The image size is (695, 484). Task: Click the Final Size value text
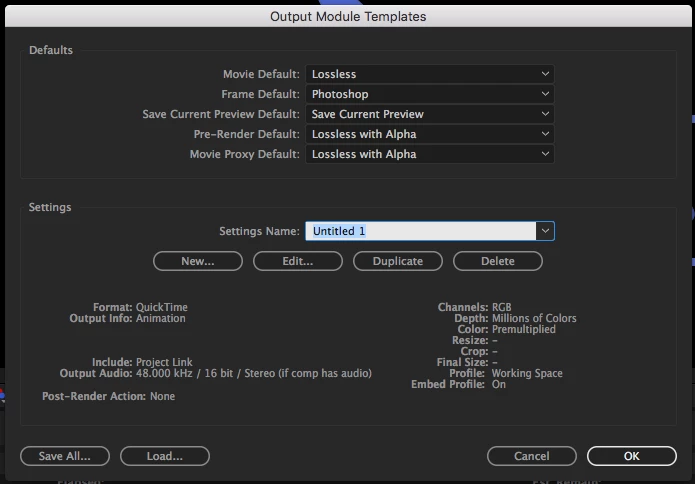(495, 363)
